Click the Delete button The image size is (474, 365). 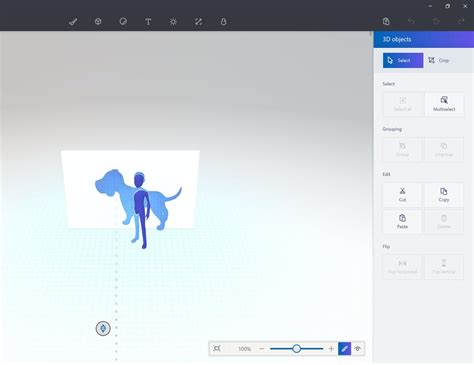click(444, 222)
